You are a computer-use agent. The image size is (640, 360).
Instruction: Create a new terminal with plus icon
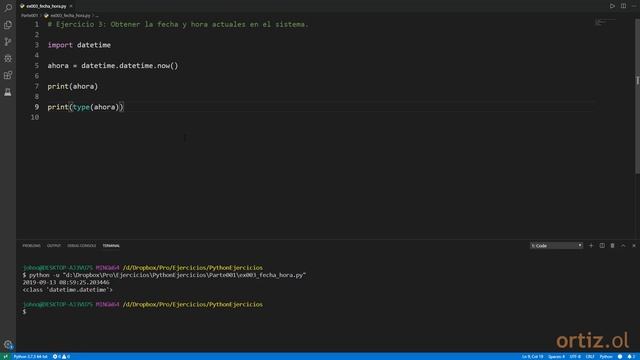tap(591, 246)
